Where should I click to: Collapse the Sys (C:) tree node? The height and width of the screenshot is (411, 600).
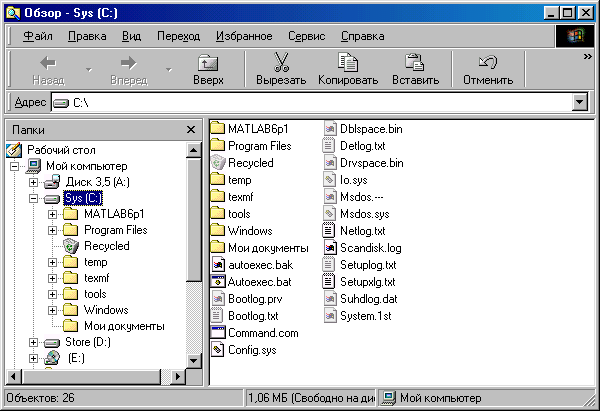33,198
